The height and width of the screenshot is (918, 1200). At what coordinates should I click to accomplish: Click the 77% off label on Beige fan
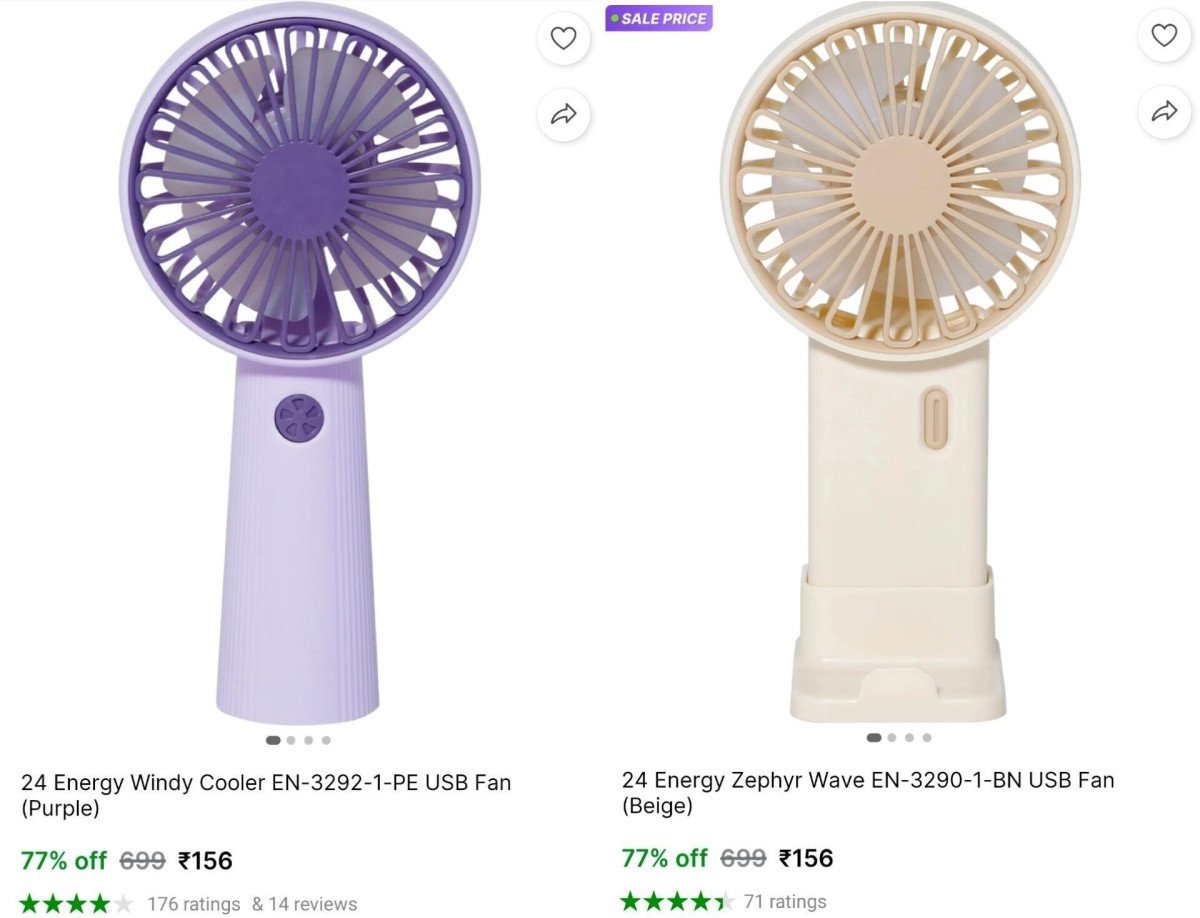tap(664, 859)
